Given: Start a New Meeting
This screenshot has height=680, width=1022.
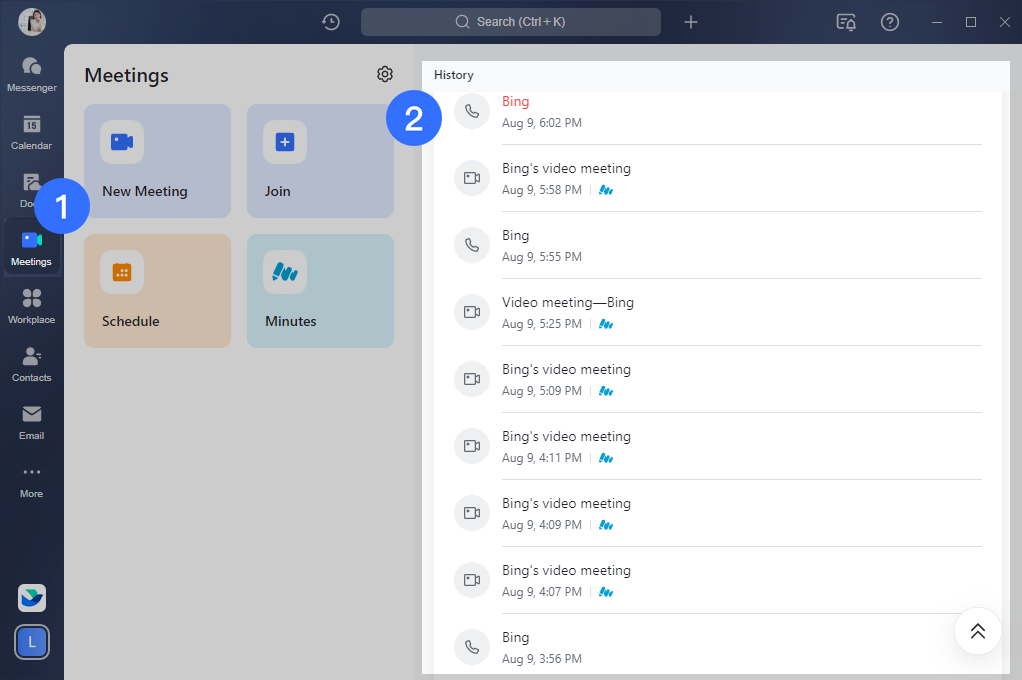Looking at the screenshot, I should pyautogui.click(x=157, y=161).
